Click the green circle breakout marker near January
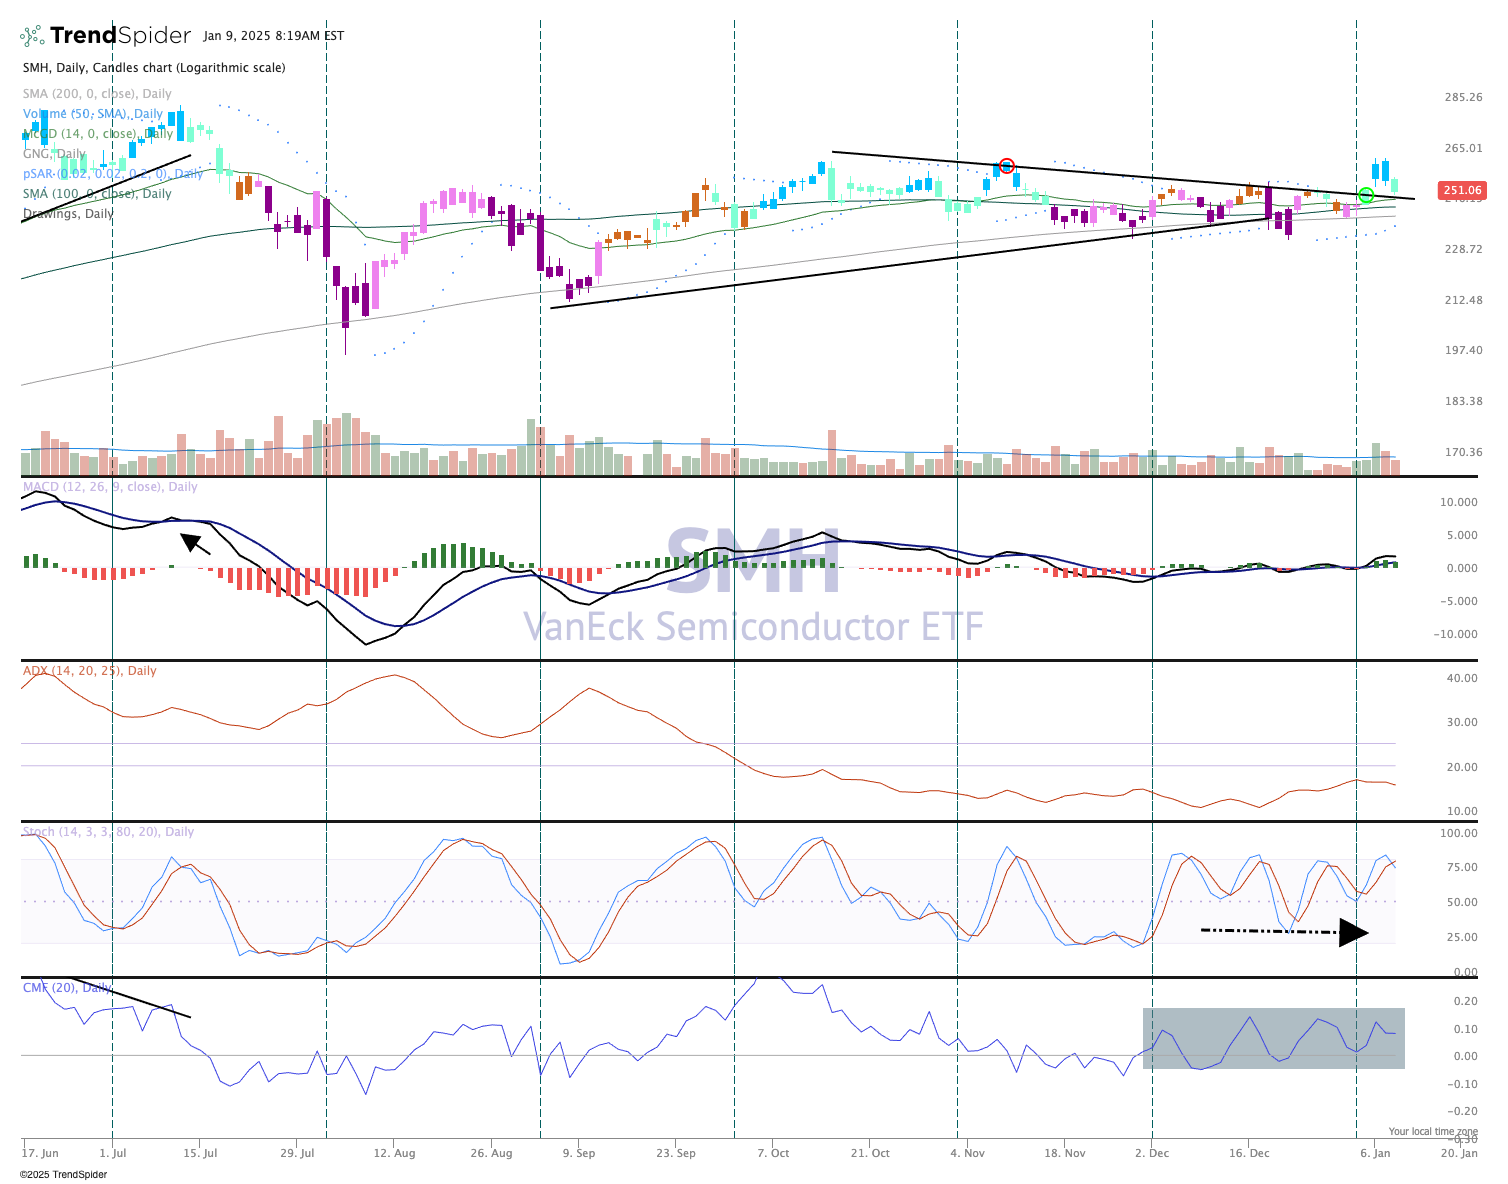The height and width of the screenshot is (1184, 1508). [1366, 195]
